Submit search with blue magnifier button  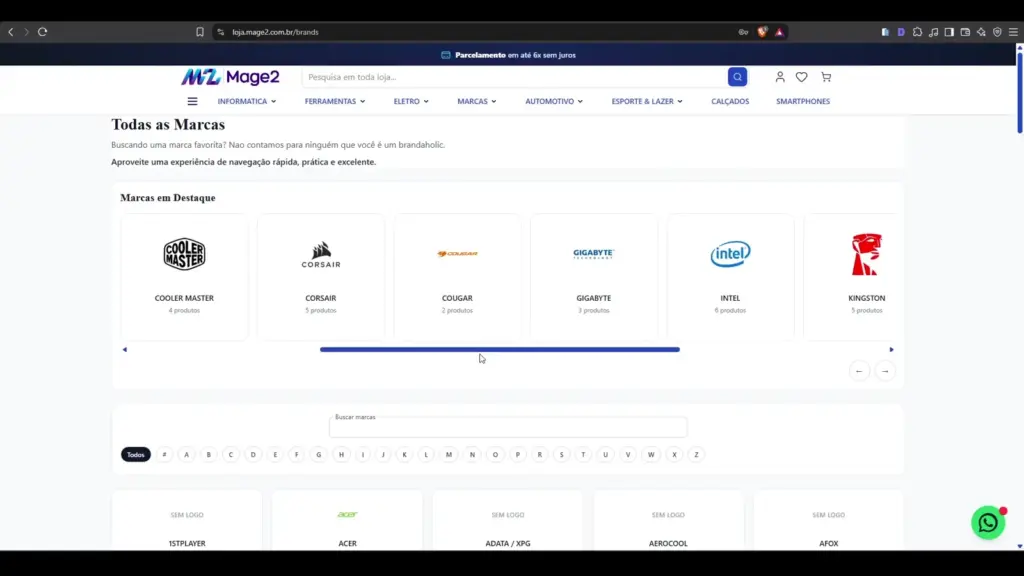[x=737, y=77]
